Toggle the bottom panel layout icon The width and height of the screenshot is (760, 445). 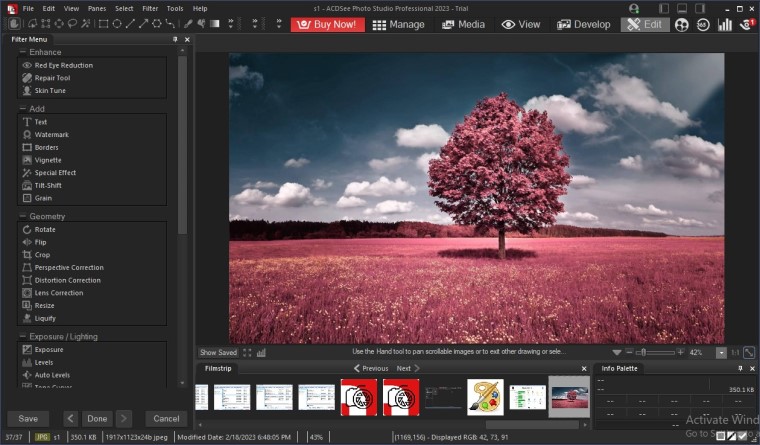682,8
